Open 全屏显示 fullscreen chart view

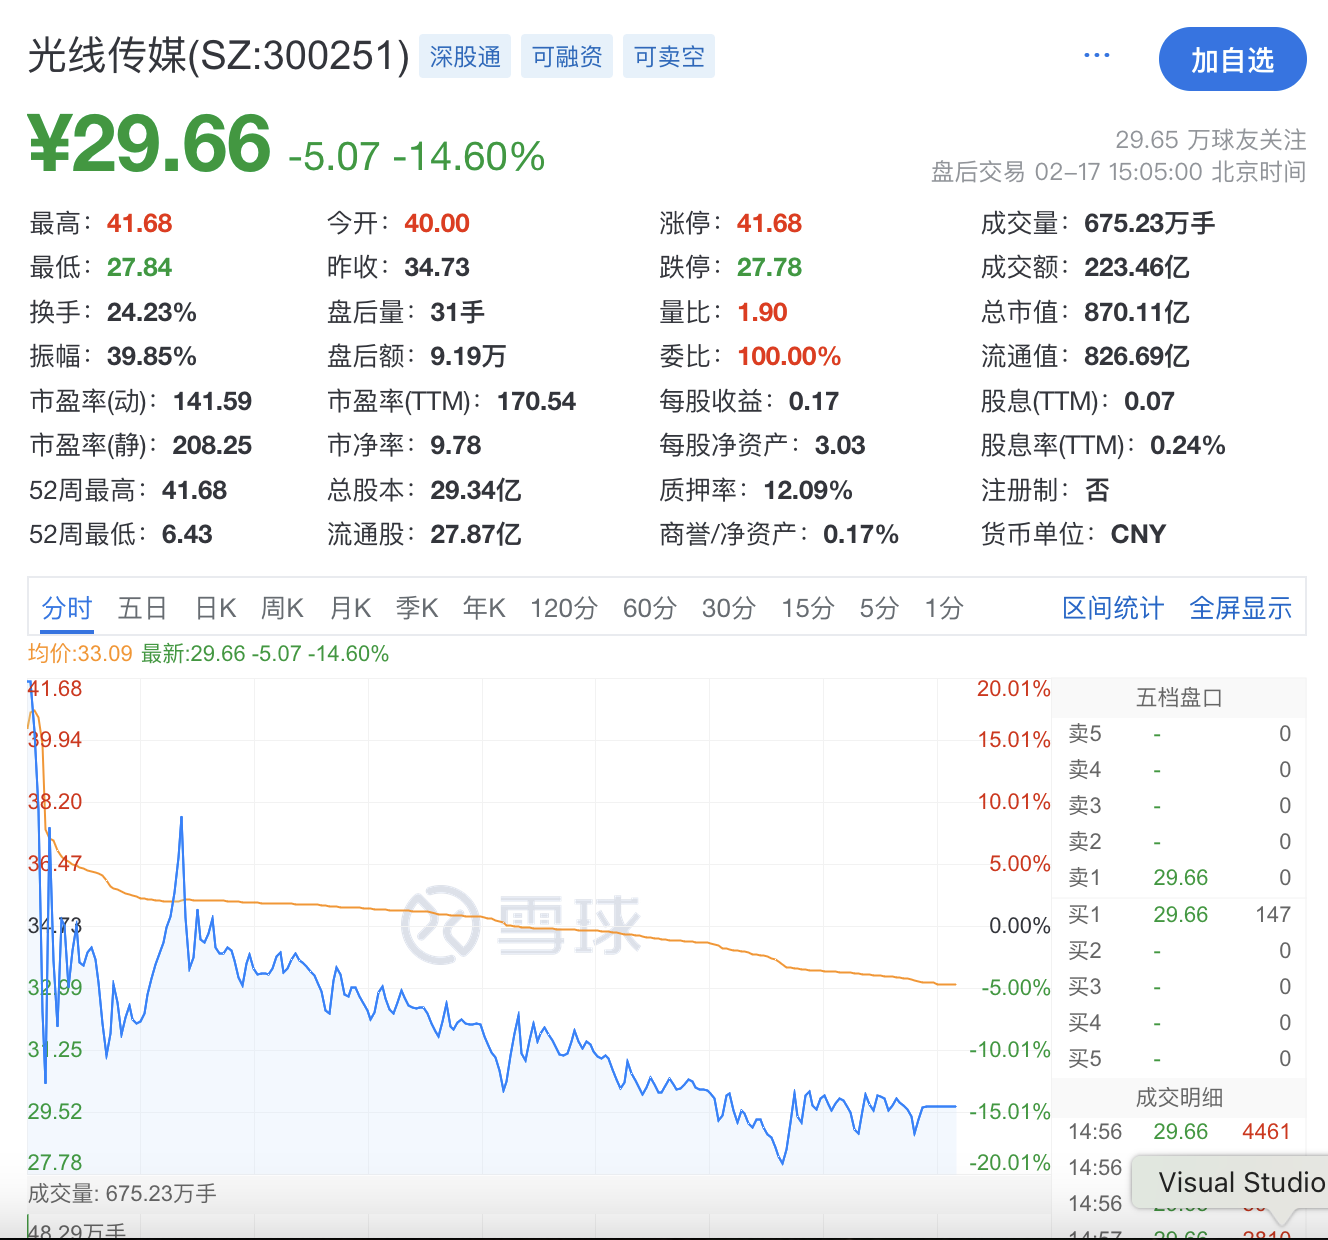[x=1241, y=608]
